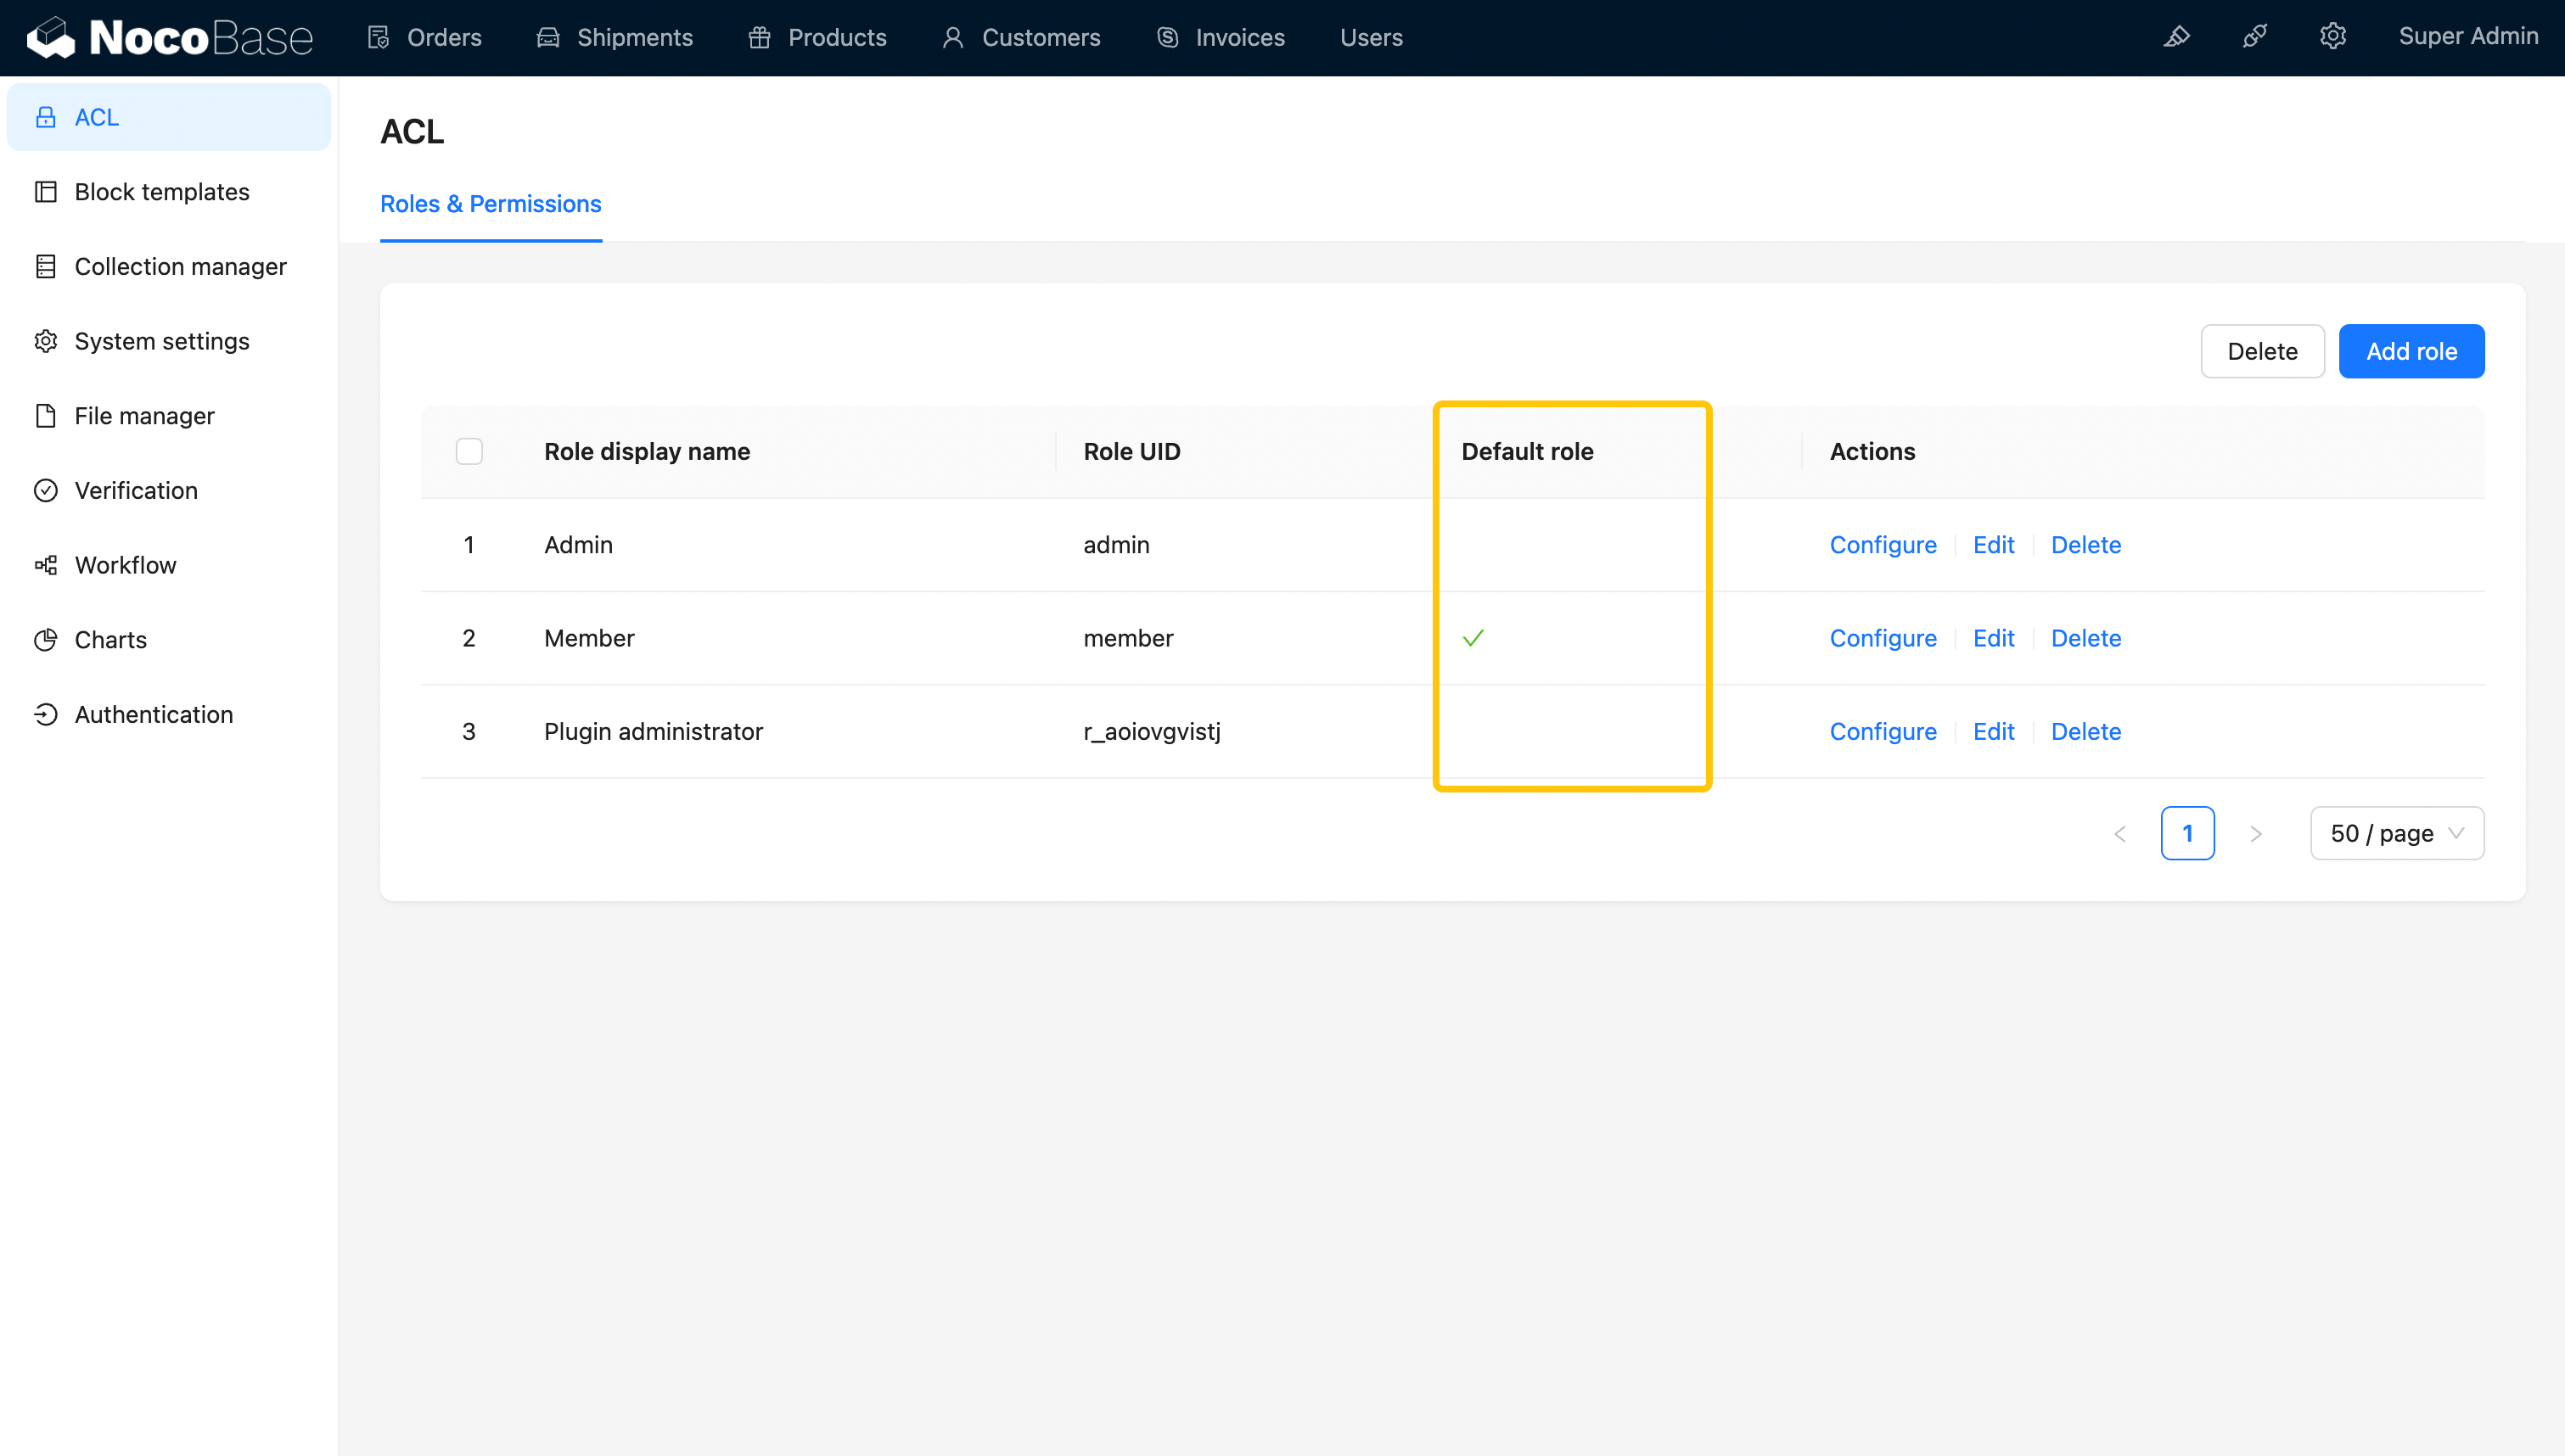Image resolution: width=2565 pixels, height=1456 pixels.
Task: Click the settings gear icon in header
Action: coord(2333,37)
